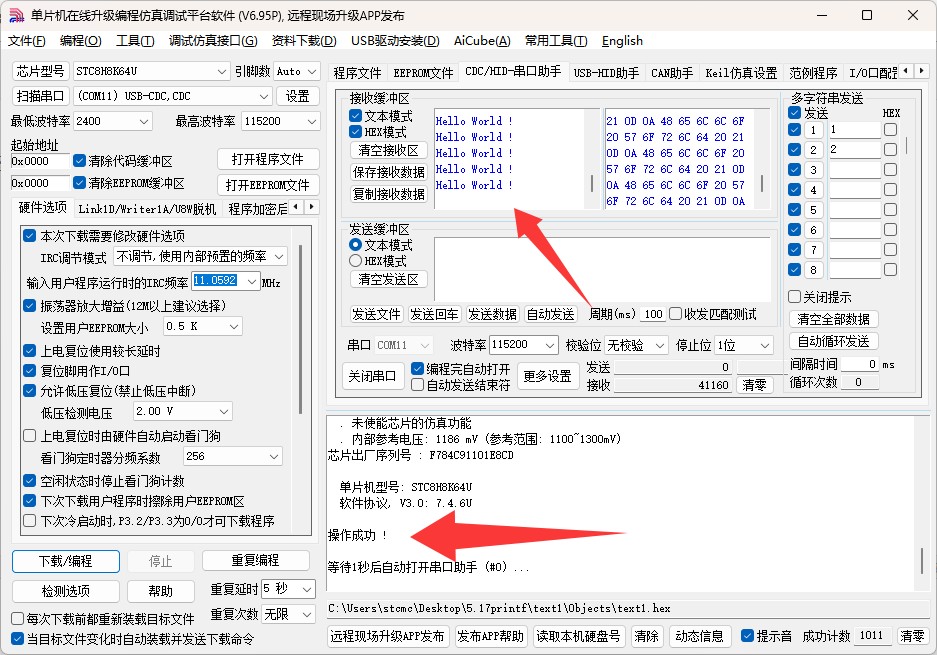The width and height of the screenshot is (937, 655).
Task: Expand the maximum baud rate 115200 dropdown
Action: tap(312, 121)
